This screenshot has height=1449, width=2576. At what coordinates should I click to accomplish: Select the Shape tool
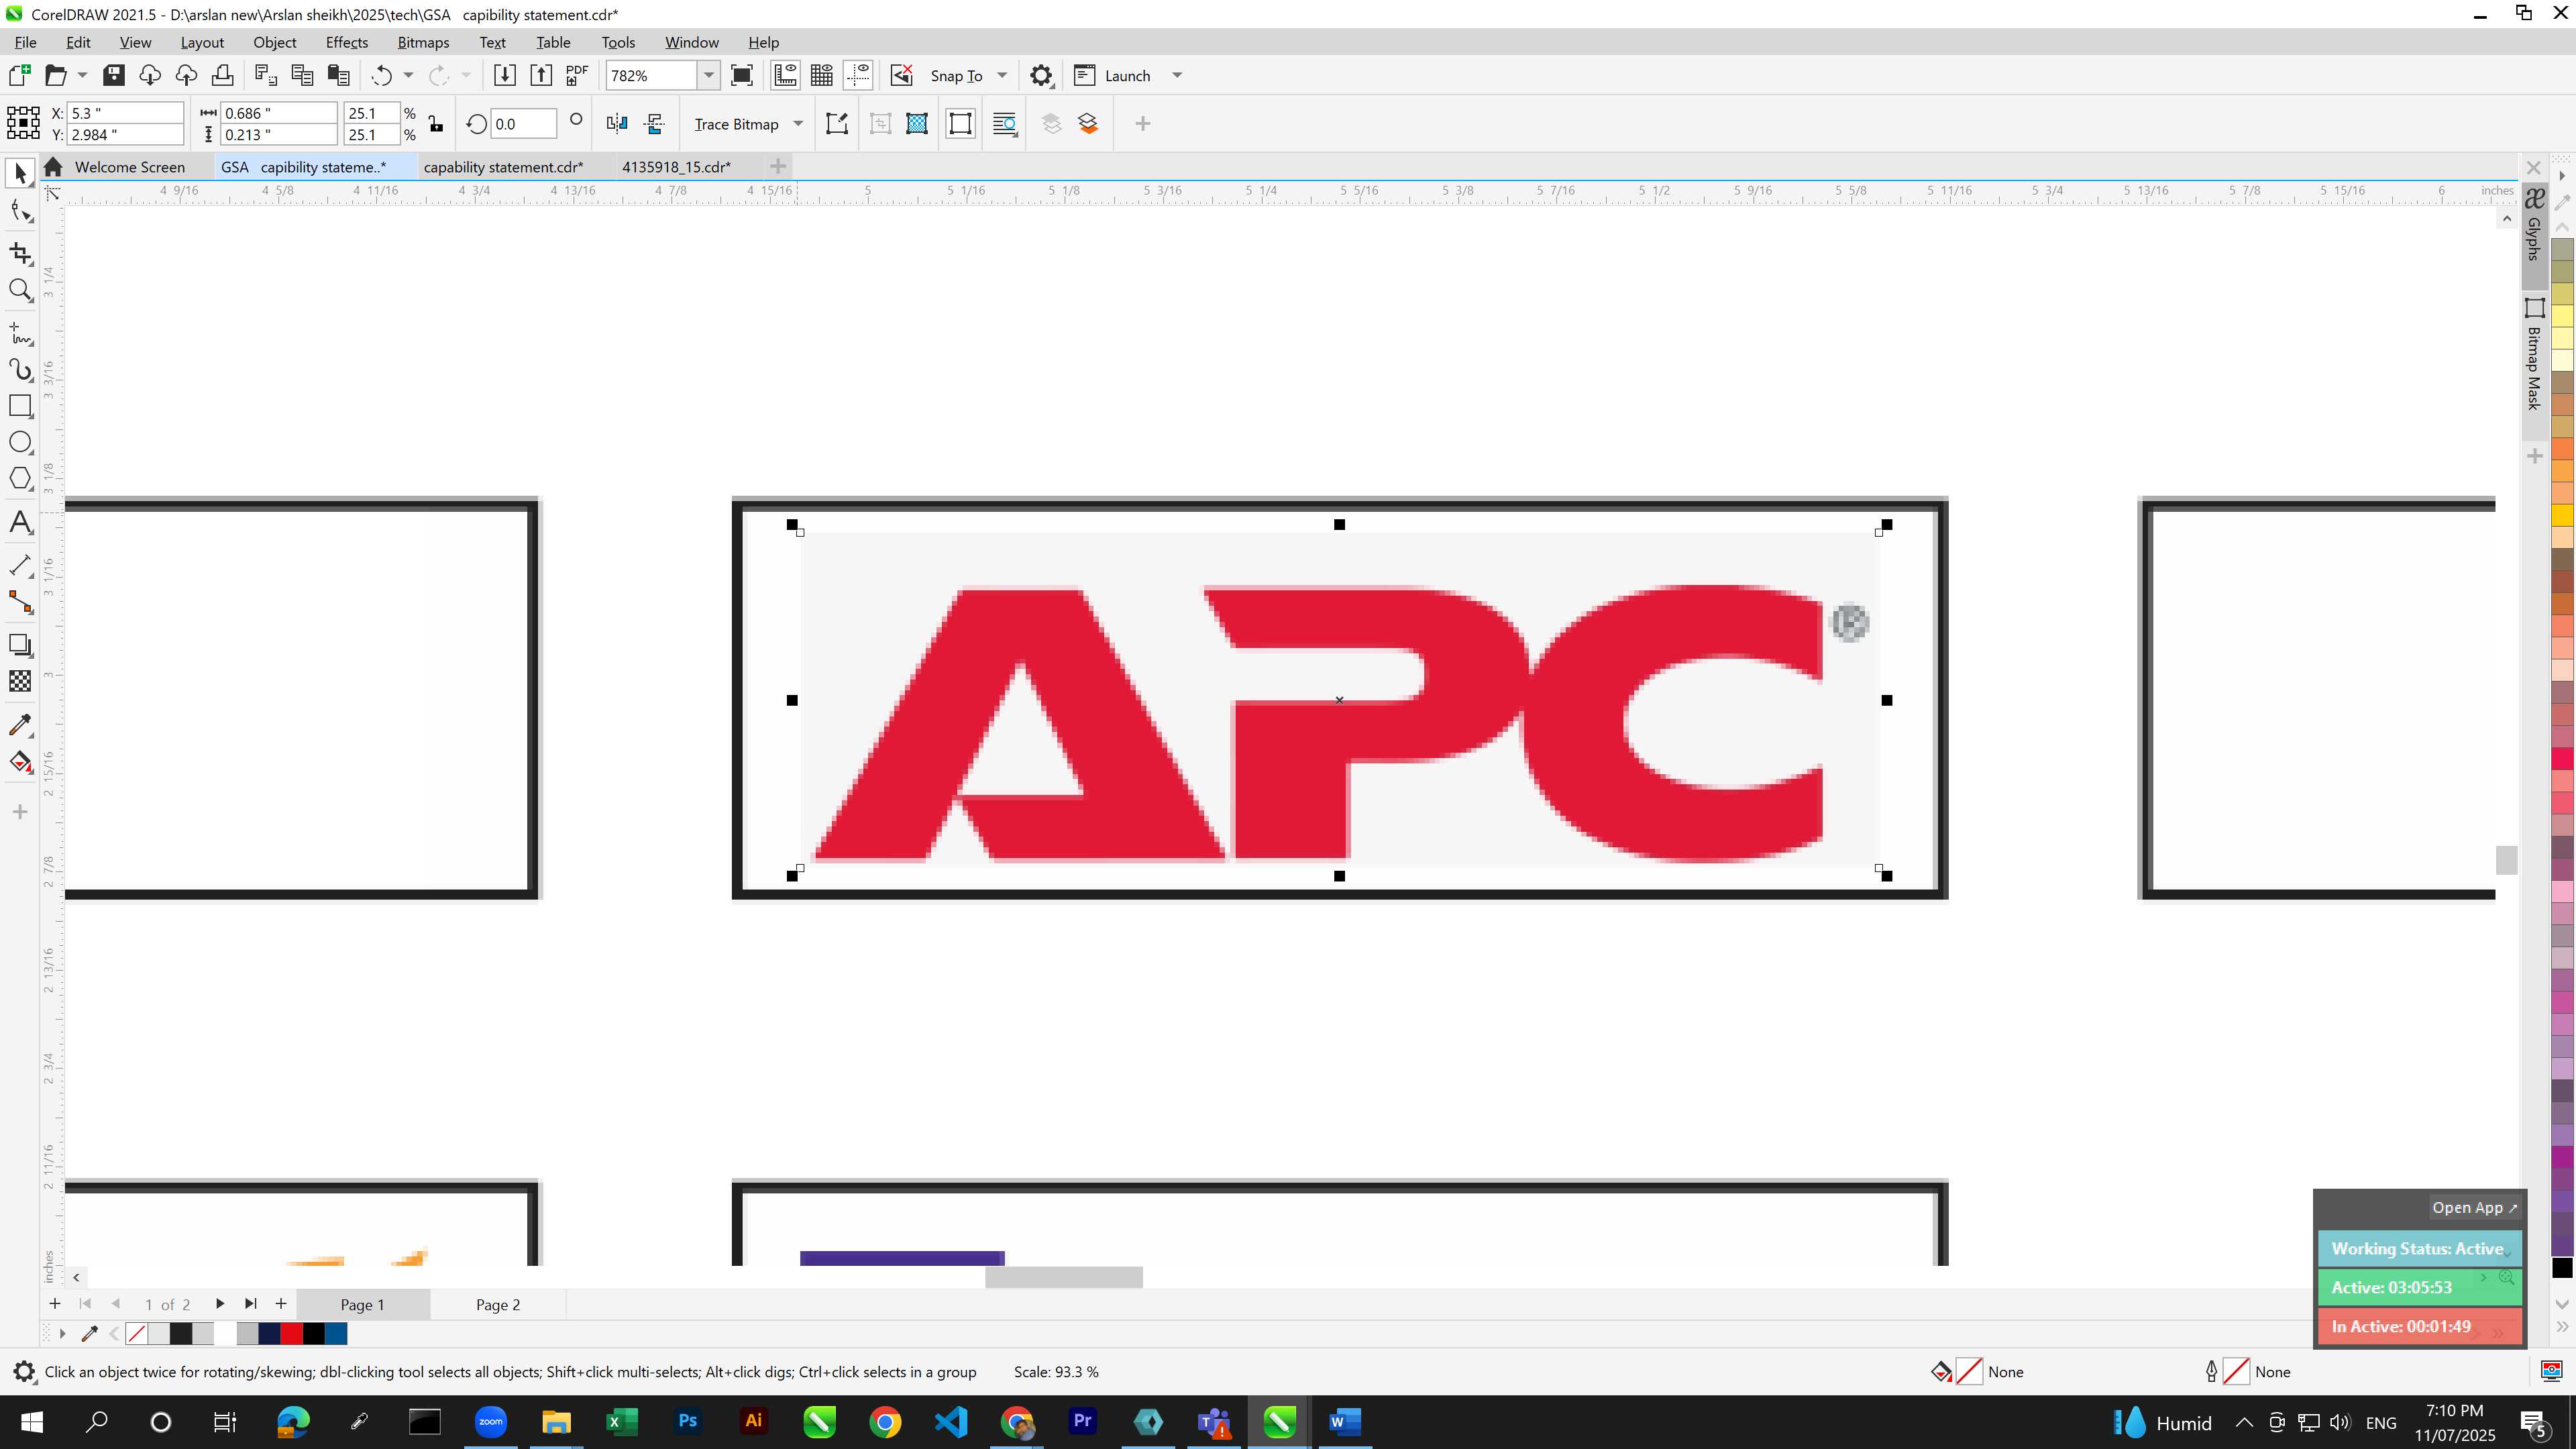click(x=20, y=211)
